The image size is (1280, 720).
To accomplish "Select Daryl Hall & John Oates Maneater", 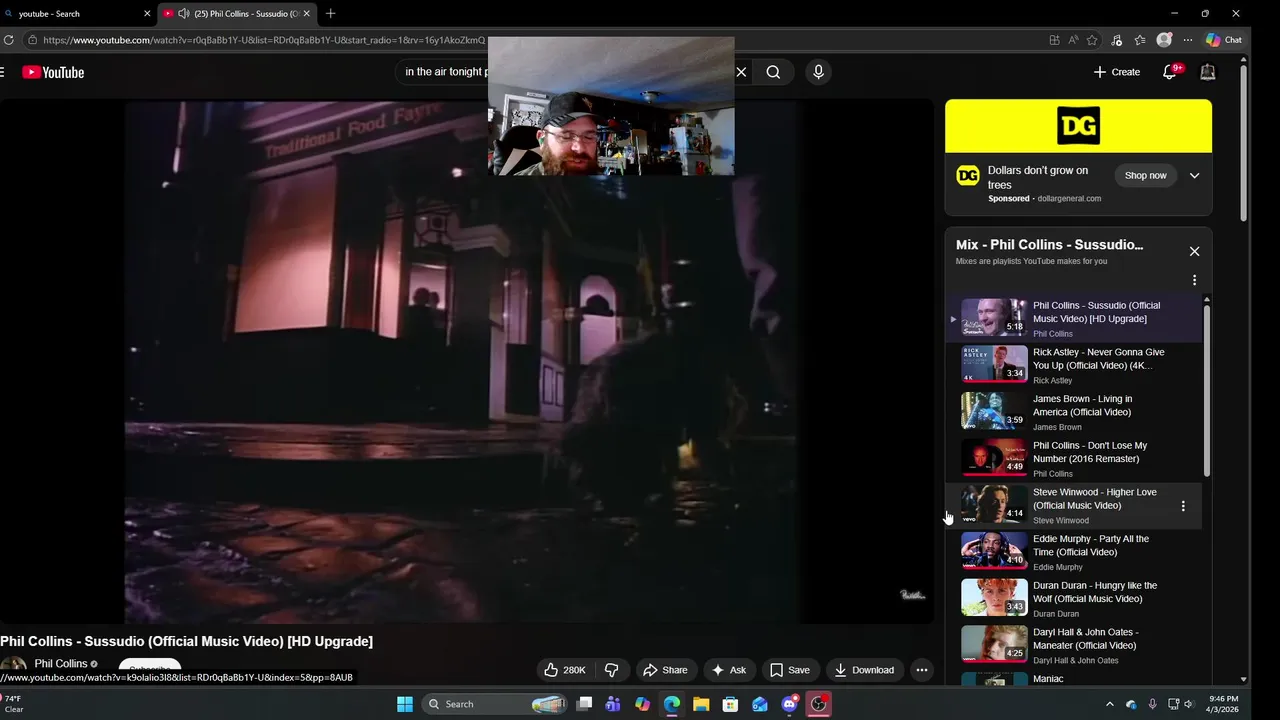I will coord(1073,646).
